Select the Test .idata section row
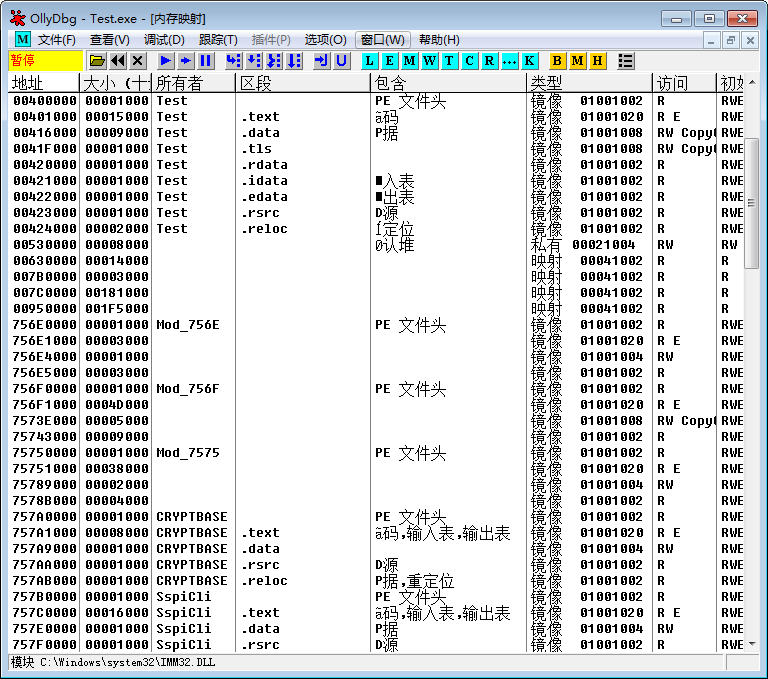Viewport: 768px width, 679px height. [376, 181]
